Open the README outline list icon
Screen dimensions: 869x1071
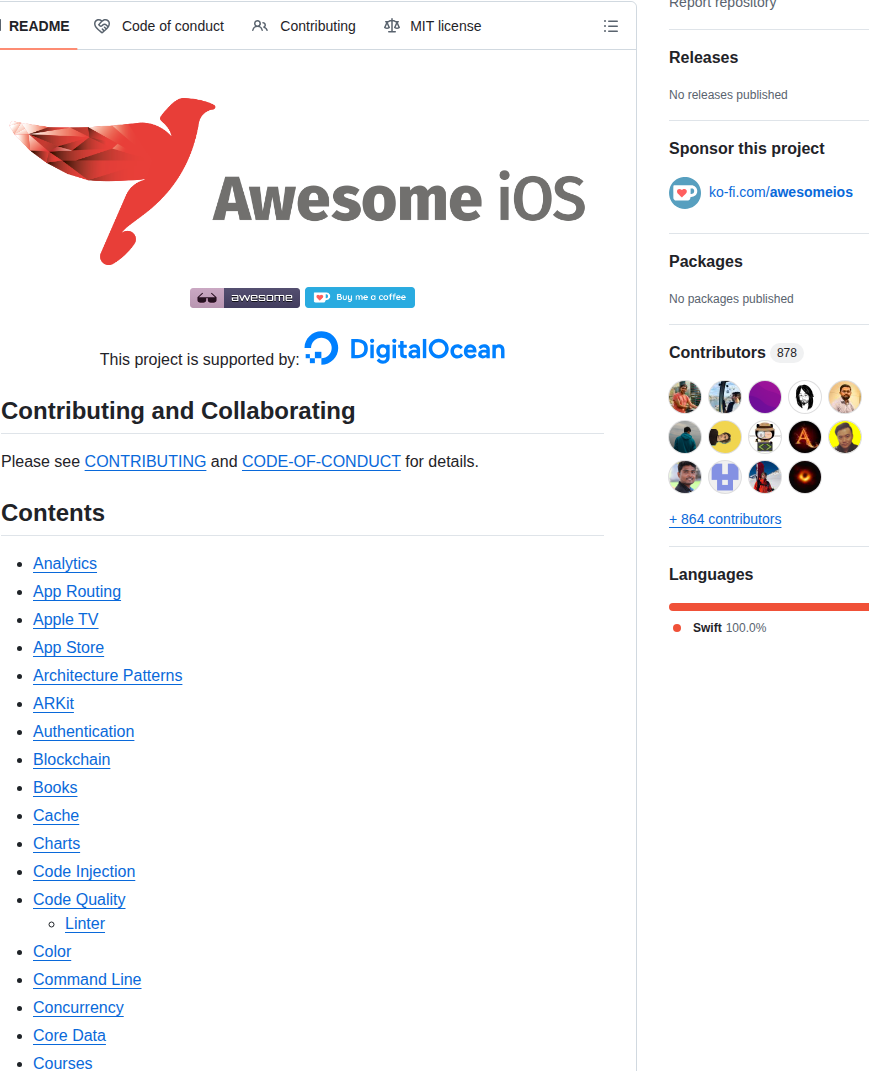tap(611, 26)
